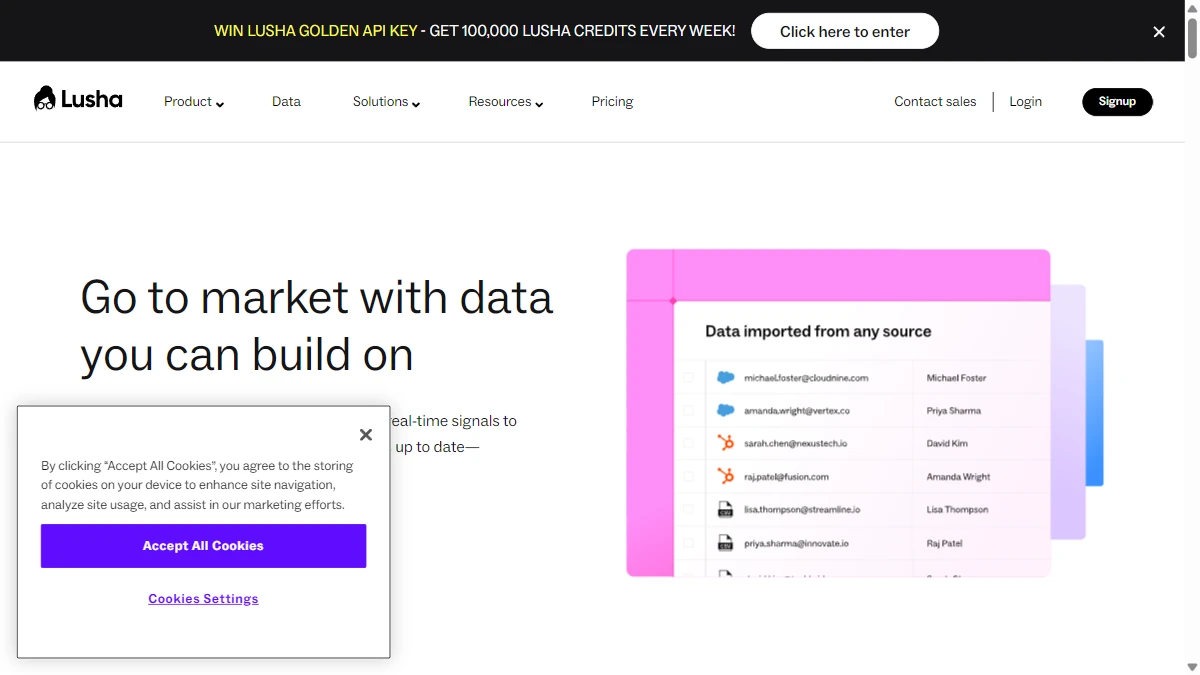
Task: Tick checkbox for amanda.wright@vertex.co row
Action: pos(688,411)
